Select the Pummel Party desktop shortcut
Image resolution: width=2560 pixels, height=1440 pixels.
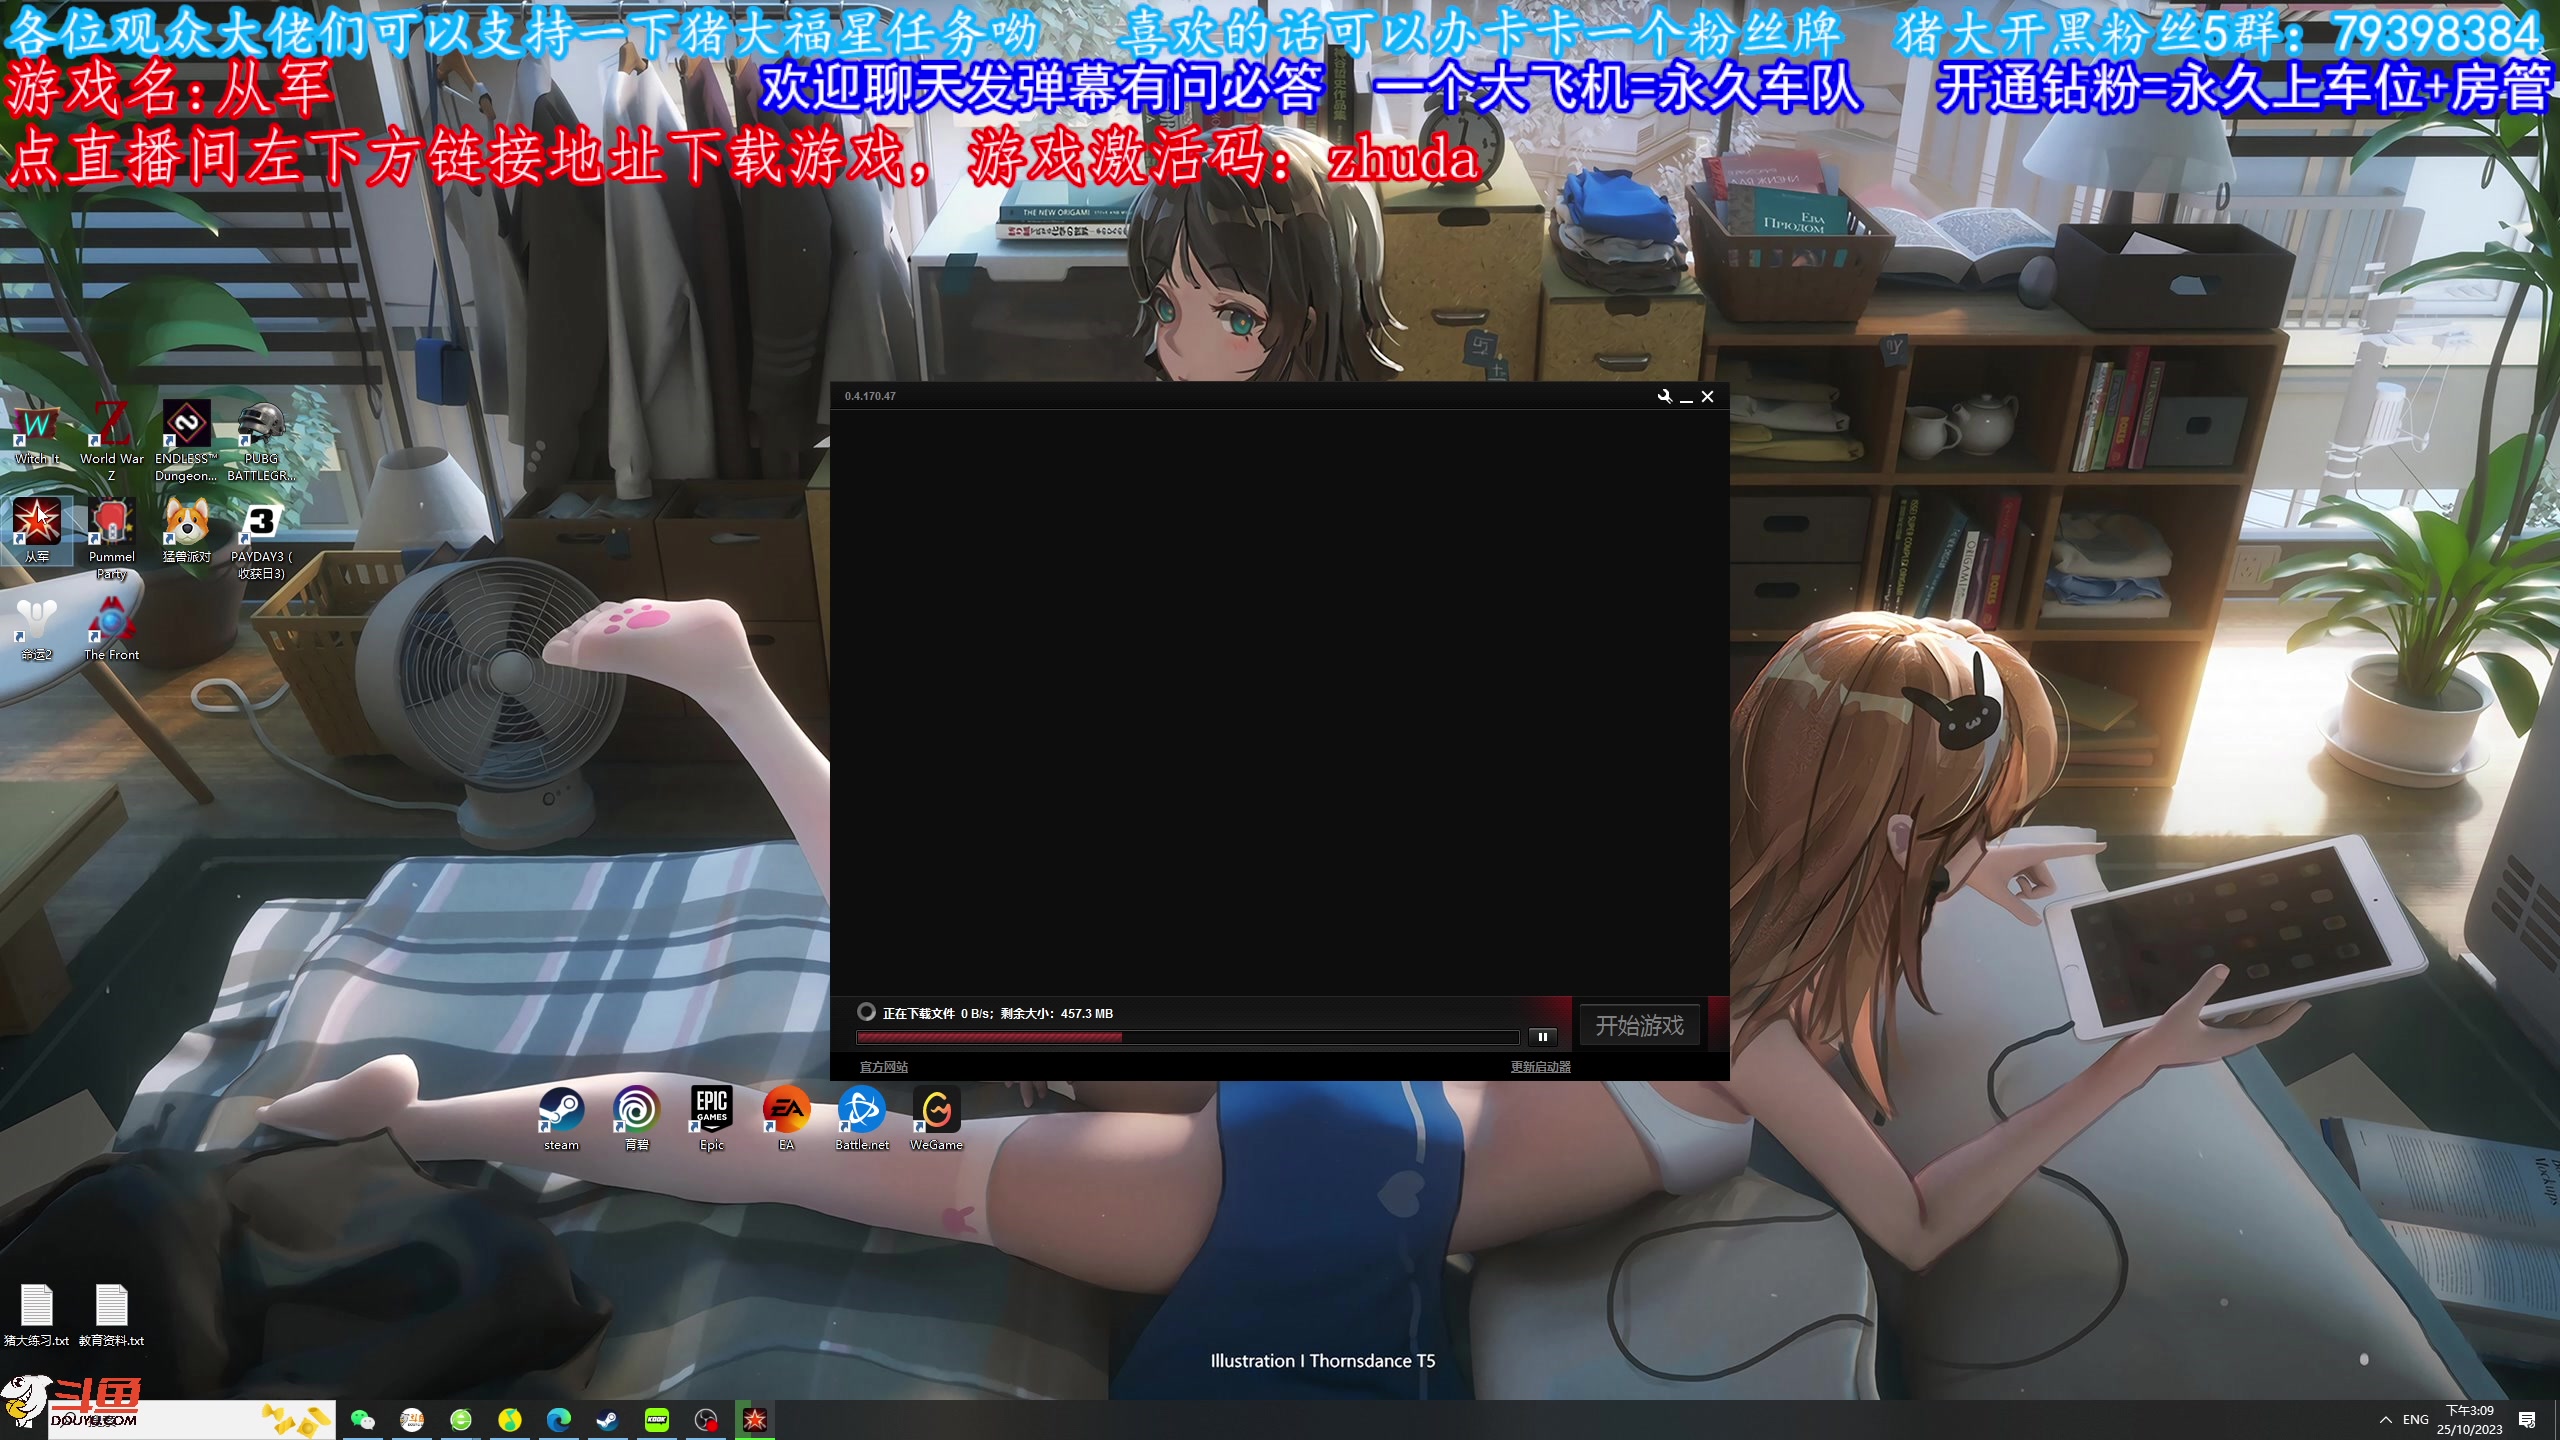click(112, 539)
